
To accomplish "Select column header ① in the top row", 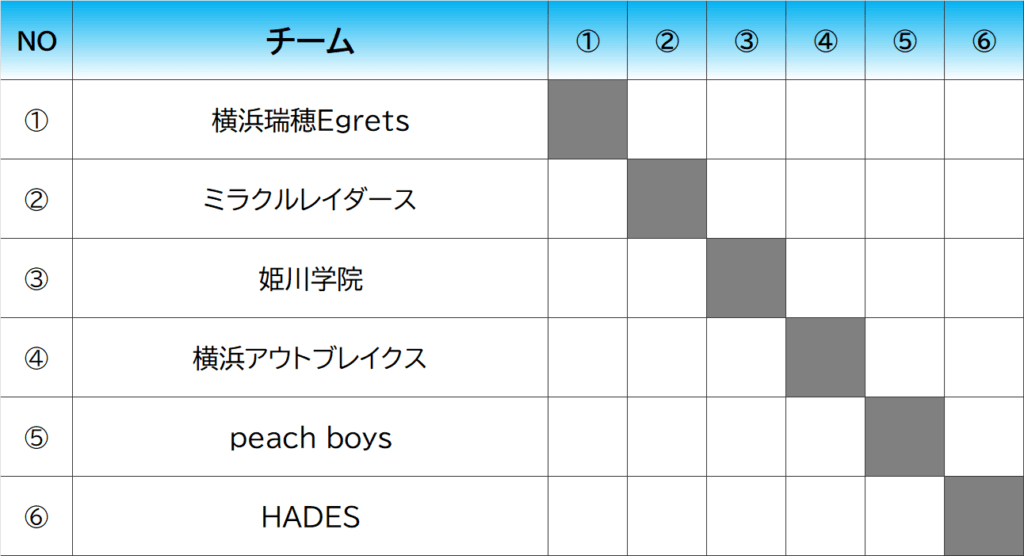I will [588, 41].
